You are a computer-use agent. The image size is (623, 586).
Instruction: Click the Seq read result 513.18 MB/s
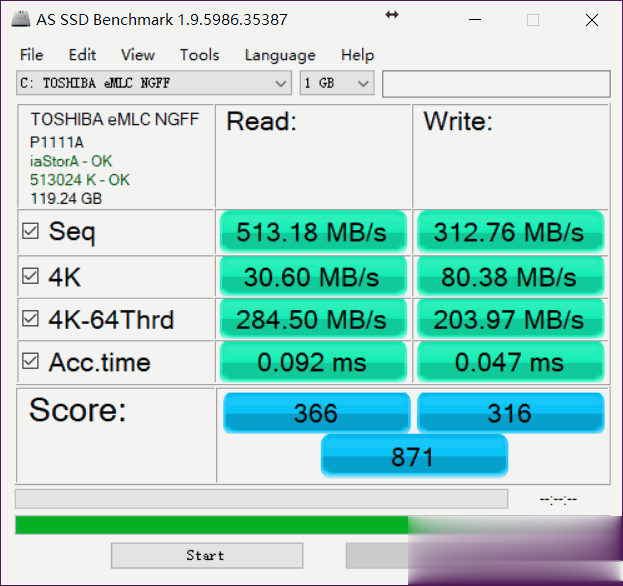pos(313,232)
